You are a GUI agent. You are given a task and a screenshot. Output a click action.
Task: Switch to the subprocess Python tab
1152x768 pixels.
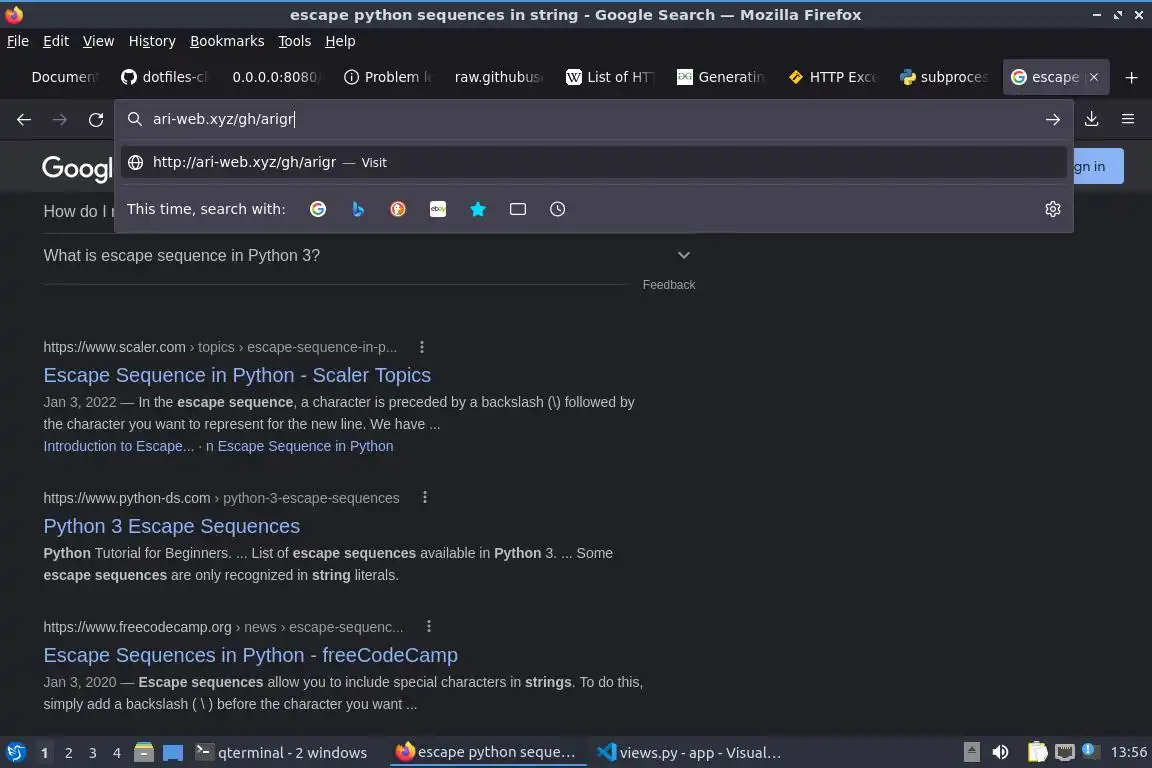(x=944, y=77)
